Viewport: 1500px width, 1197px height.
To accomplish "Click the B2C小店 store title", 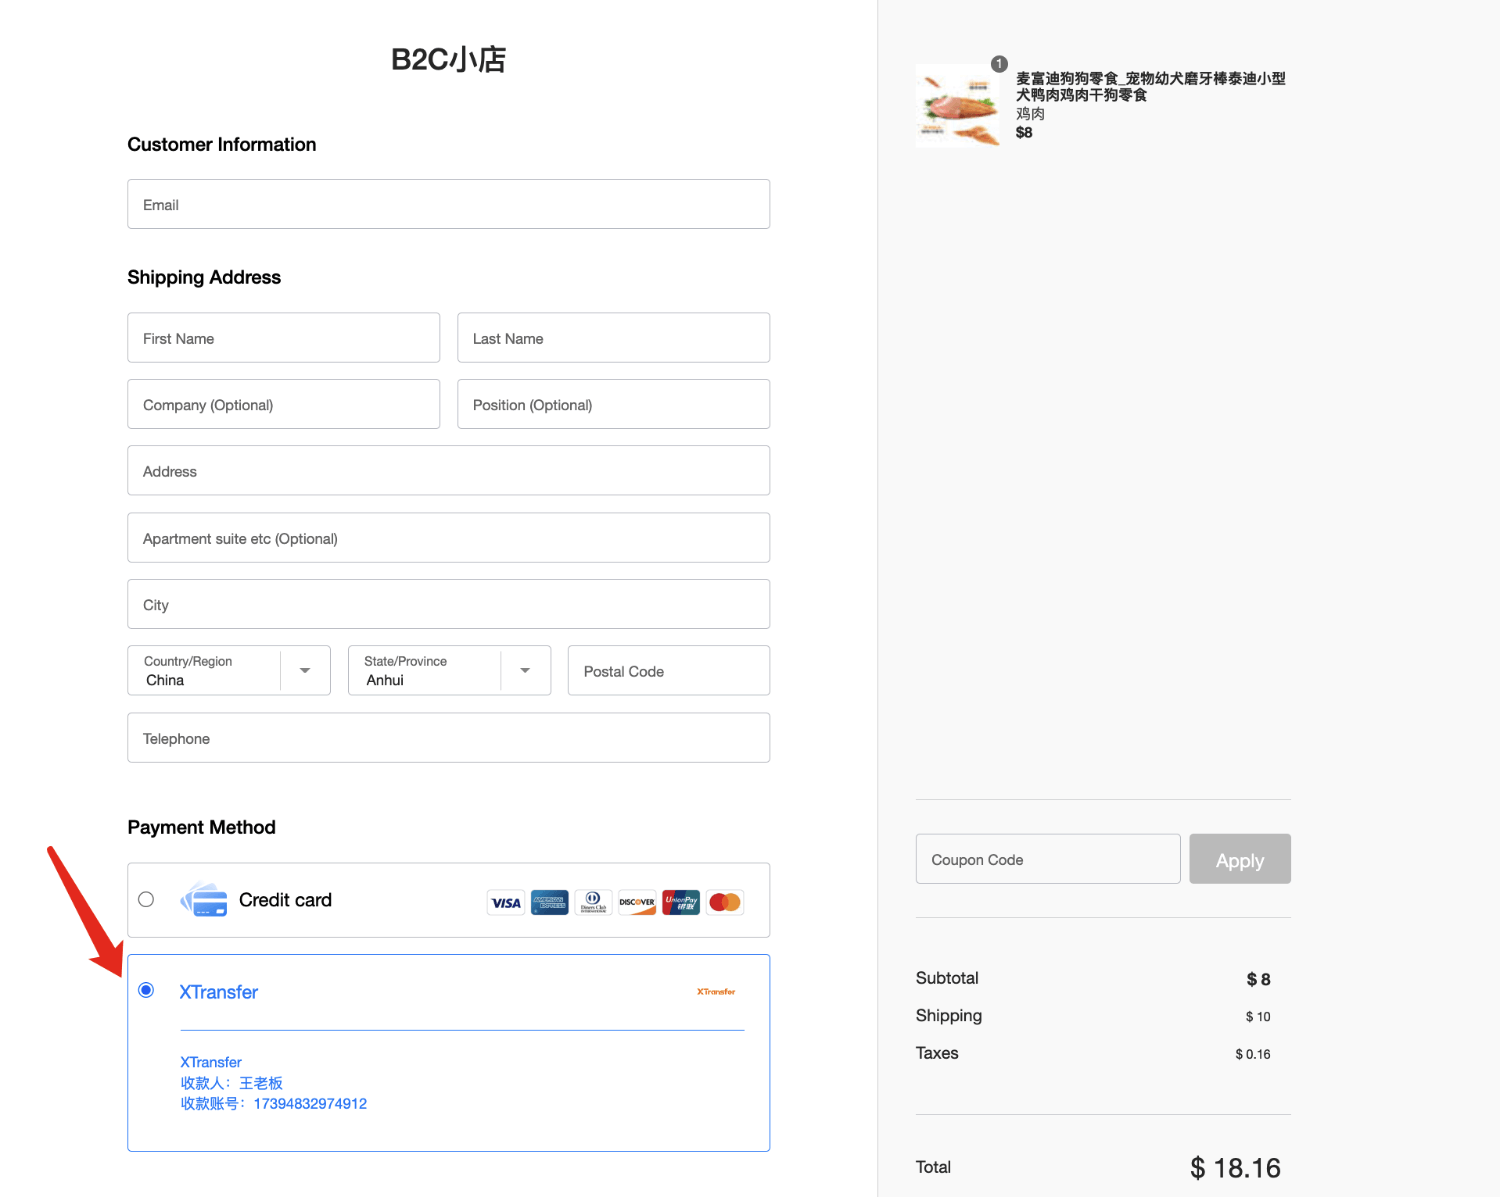I will click(x=448, y=60).
